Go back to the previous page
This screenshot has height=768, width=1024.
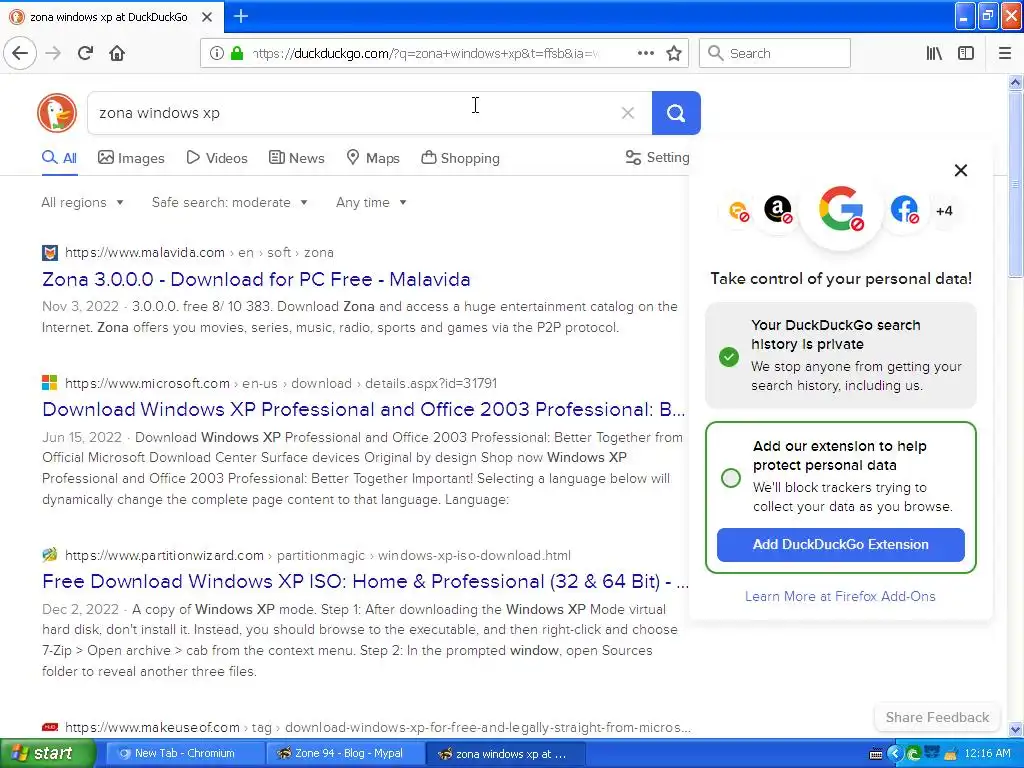(20, 53)
